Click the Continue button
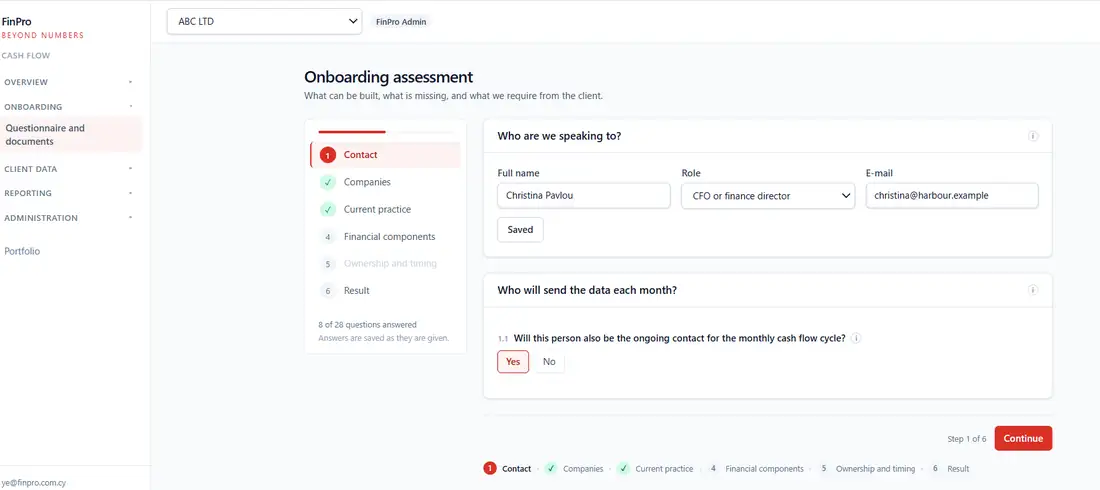This screenshot has width=1100, height=490. tap(1023, 439)
